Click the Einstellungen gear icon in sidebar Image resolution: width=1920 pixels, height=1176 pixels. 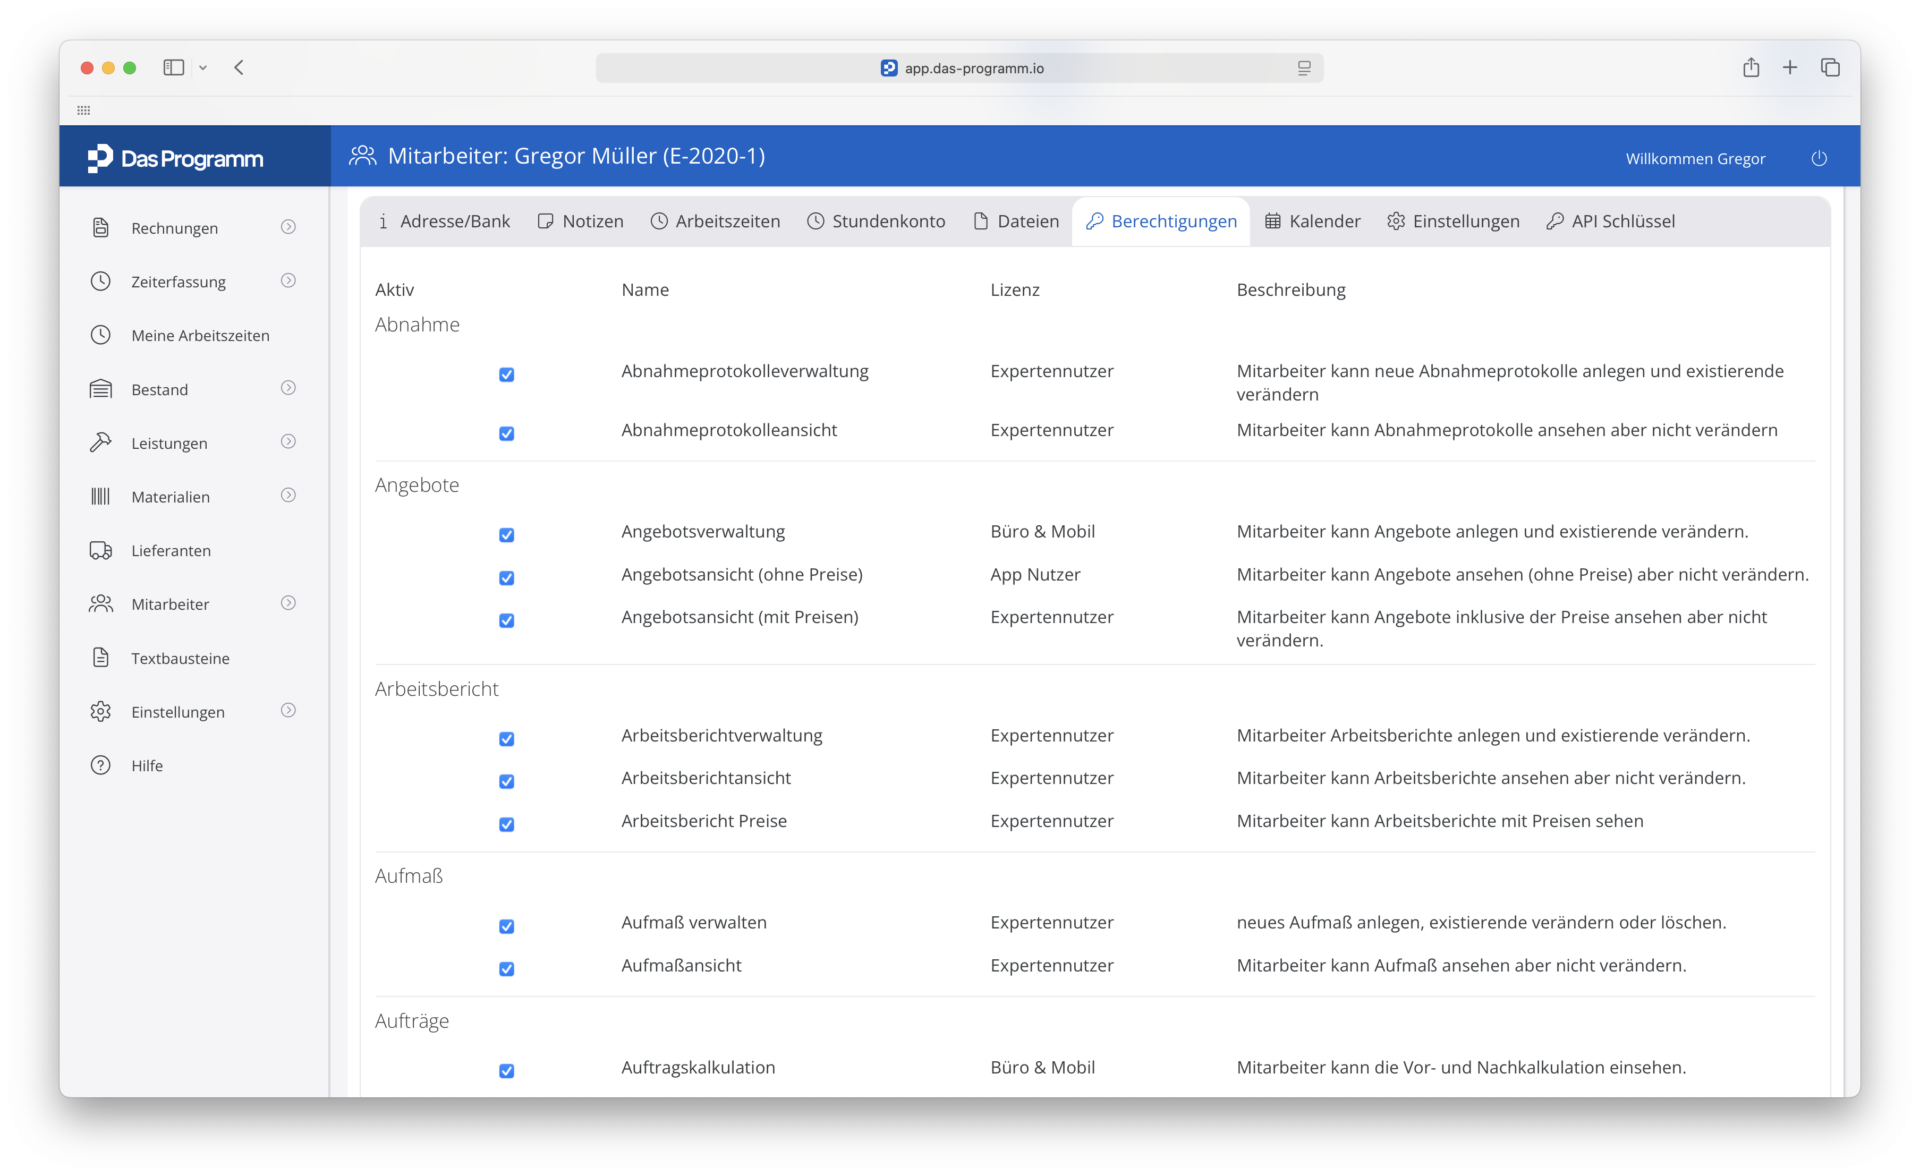(x=101, y=711)
